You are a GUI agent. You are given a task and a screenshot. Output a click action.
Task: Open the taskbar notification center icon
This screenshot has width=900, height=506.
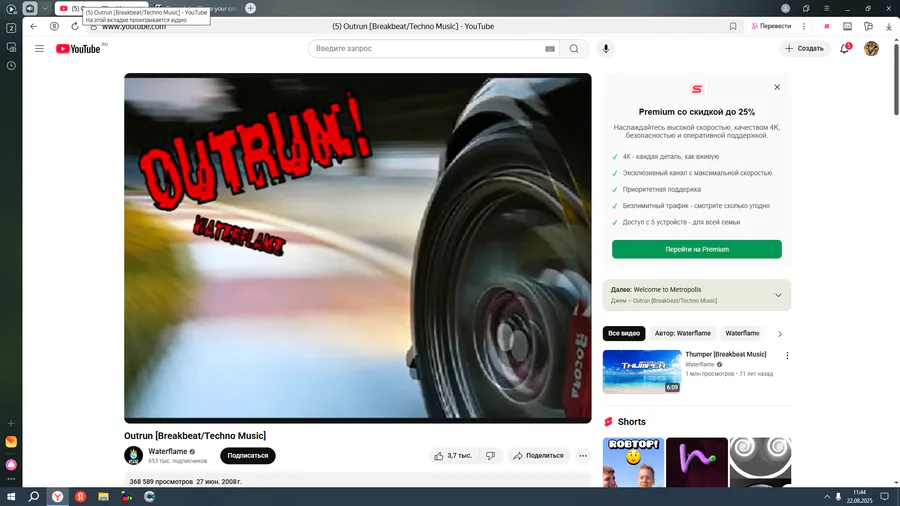tap(885, 497)
